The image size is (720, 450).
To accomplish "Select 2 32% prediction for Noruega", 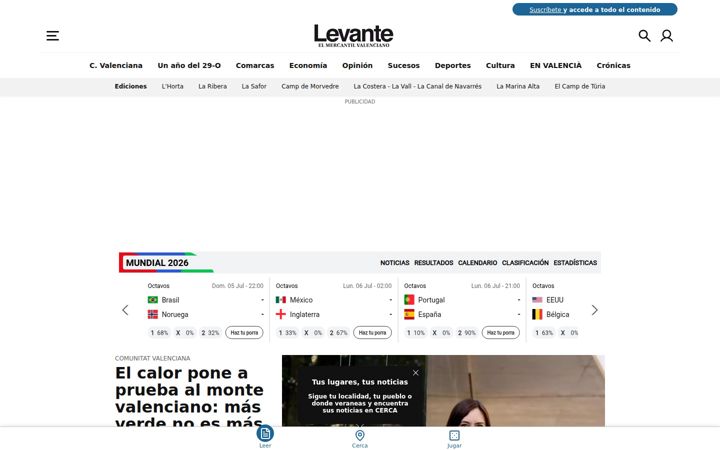I will point(210,332).
